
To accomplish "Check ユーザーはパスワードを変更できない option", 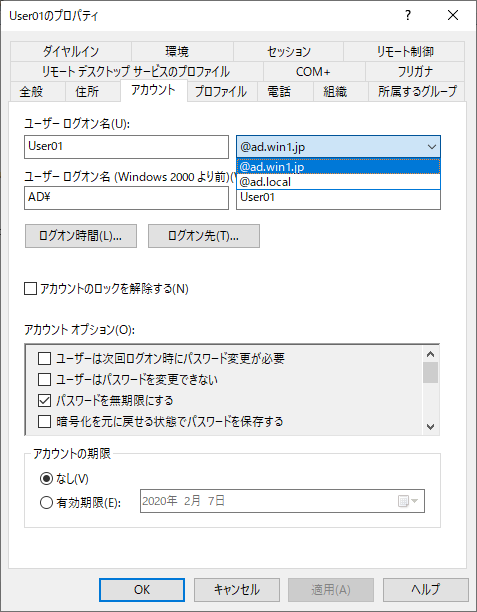I will [x=44, y=379].
